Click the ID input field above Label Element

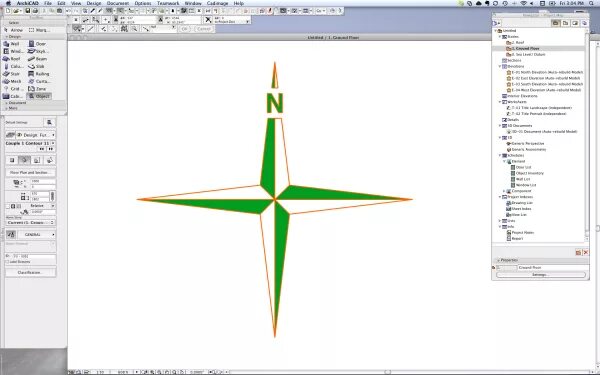pyautogui.click(x=33, y=256)
